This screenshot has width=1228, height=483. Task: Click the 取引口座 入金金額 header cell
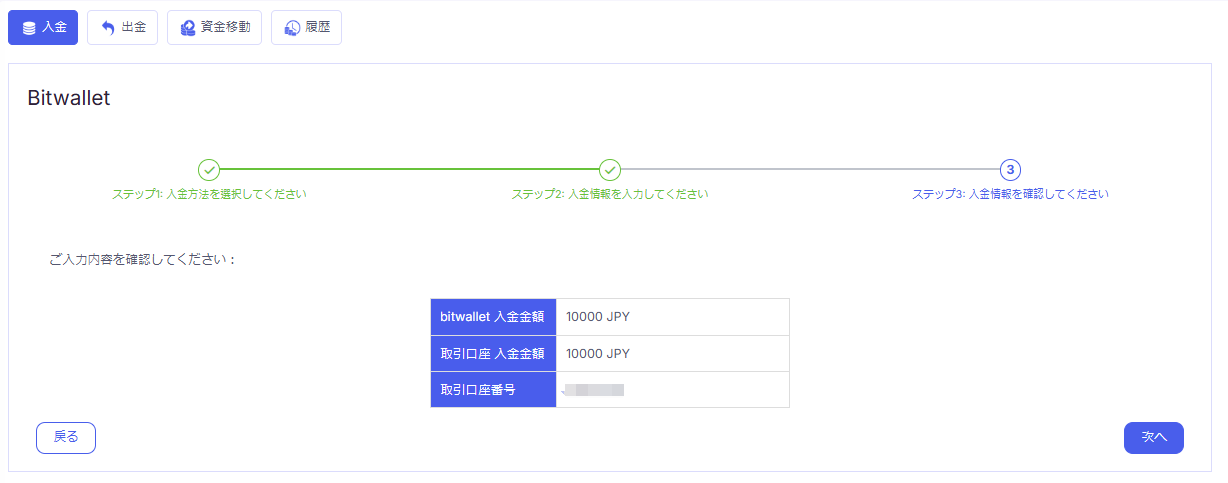click(493, 353)
